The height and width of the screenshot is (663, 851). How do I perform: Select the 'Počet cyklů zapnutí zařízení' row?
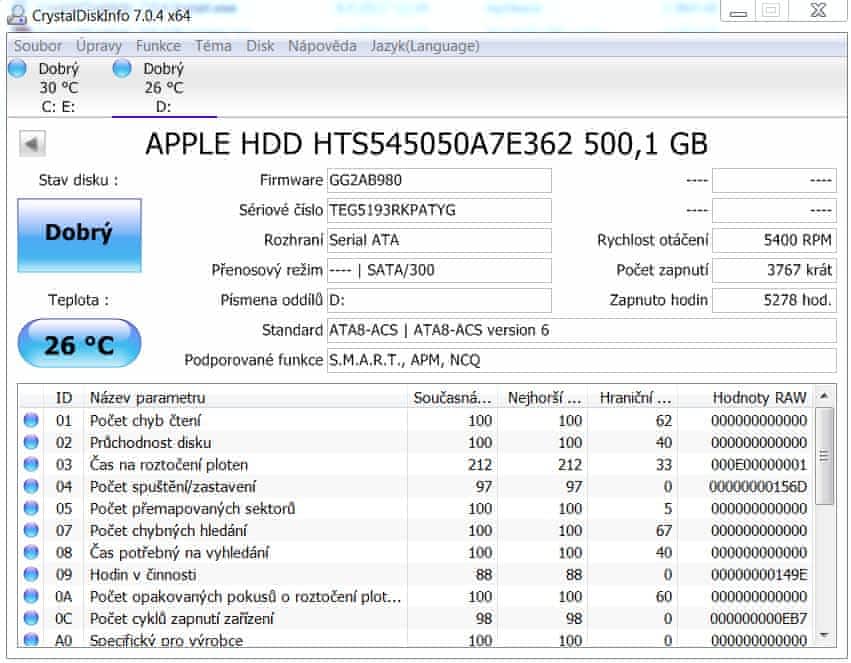416,618
